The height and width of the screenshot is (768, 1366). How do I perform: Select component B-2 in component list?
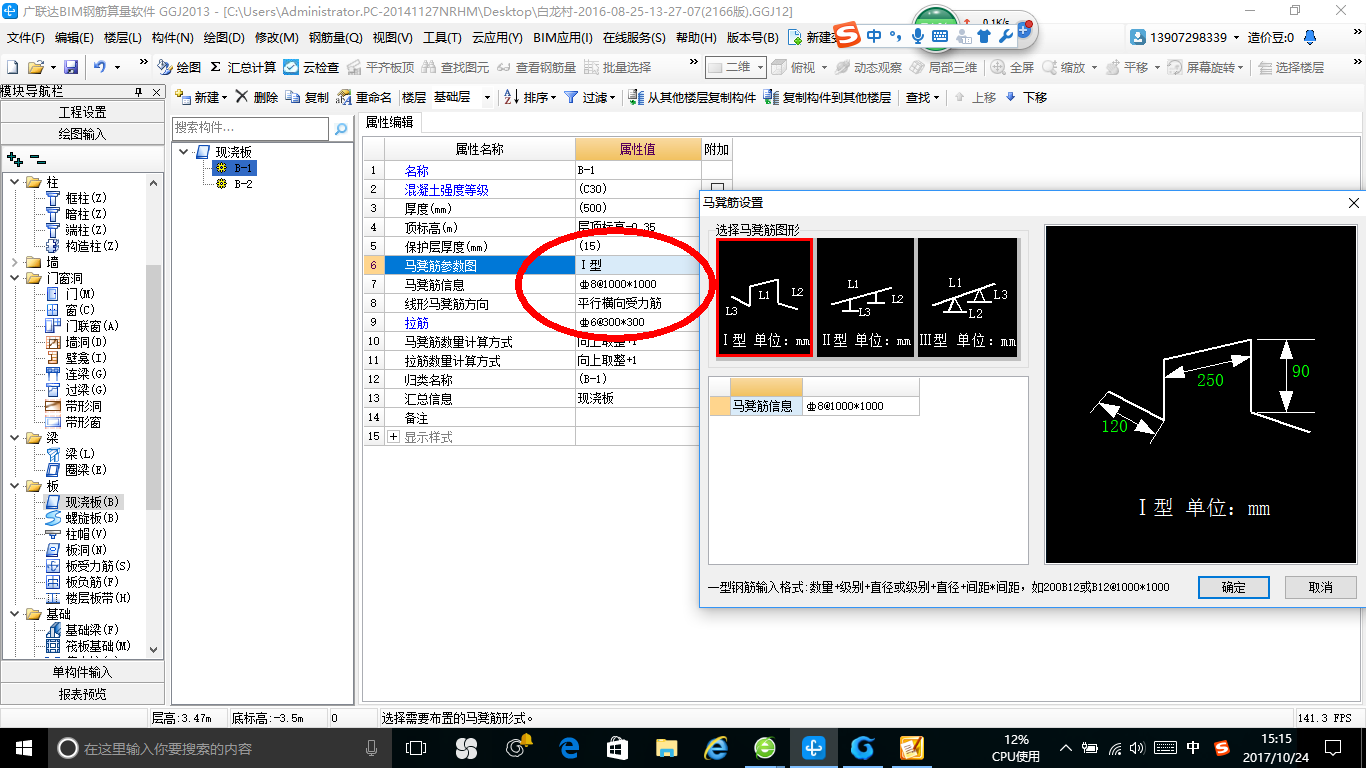click(233, 184)
